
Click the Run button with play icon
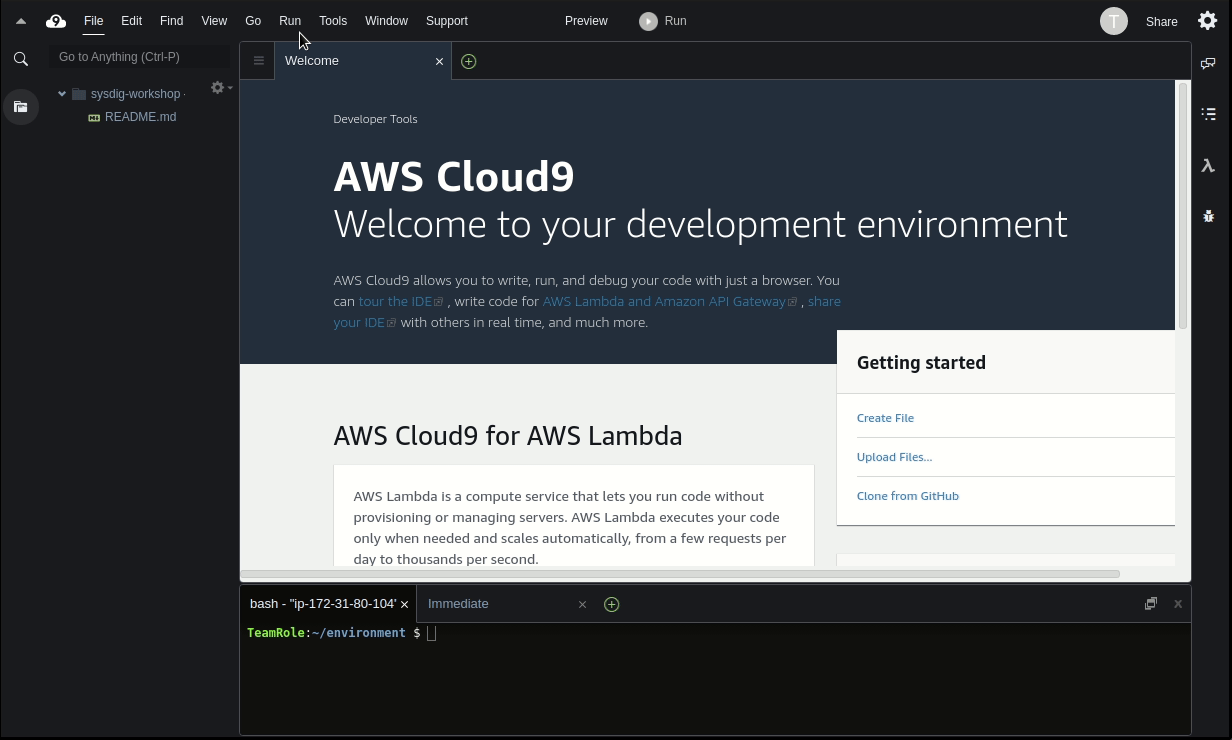[x=663, y=21]
